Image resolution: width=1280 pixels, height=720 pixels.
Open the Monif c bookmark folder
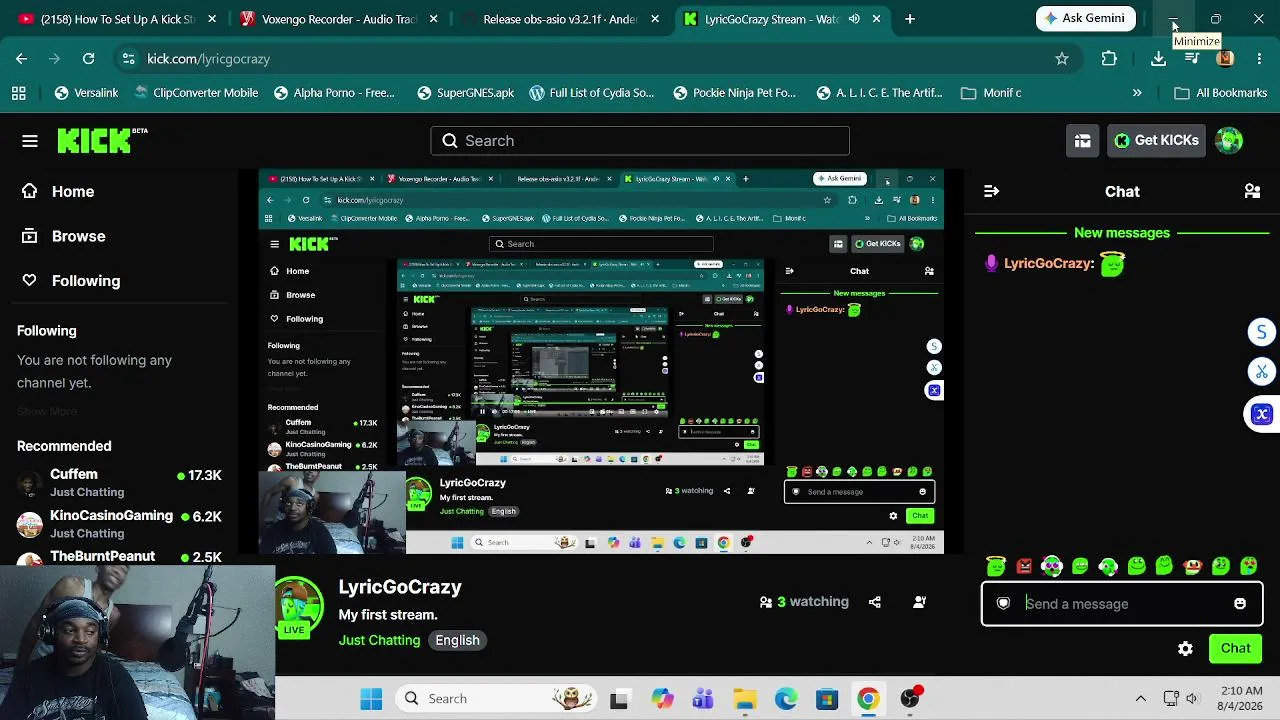991,93
